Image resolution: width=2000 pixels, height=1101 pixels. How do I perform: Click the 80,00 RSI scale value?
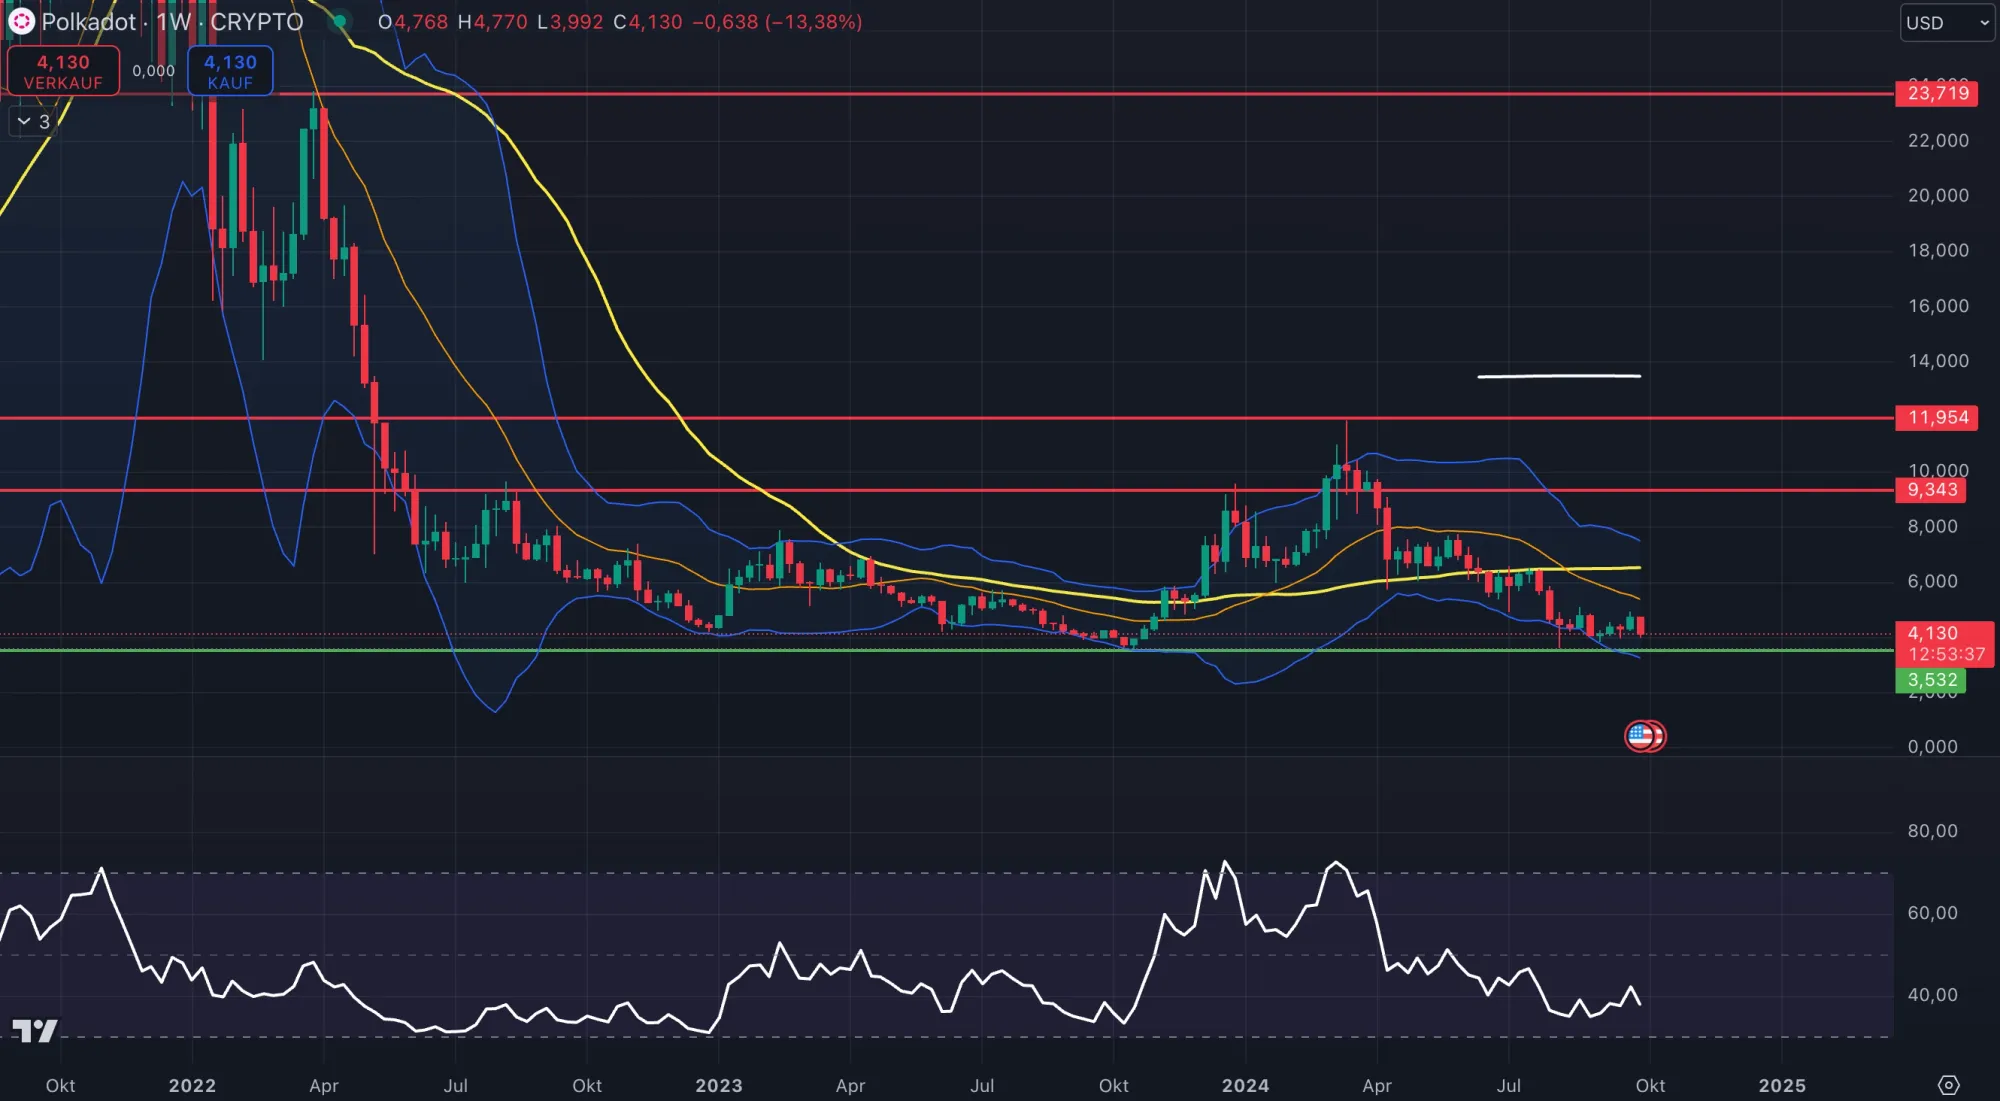1932,831
